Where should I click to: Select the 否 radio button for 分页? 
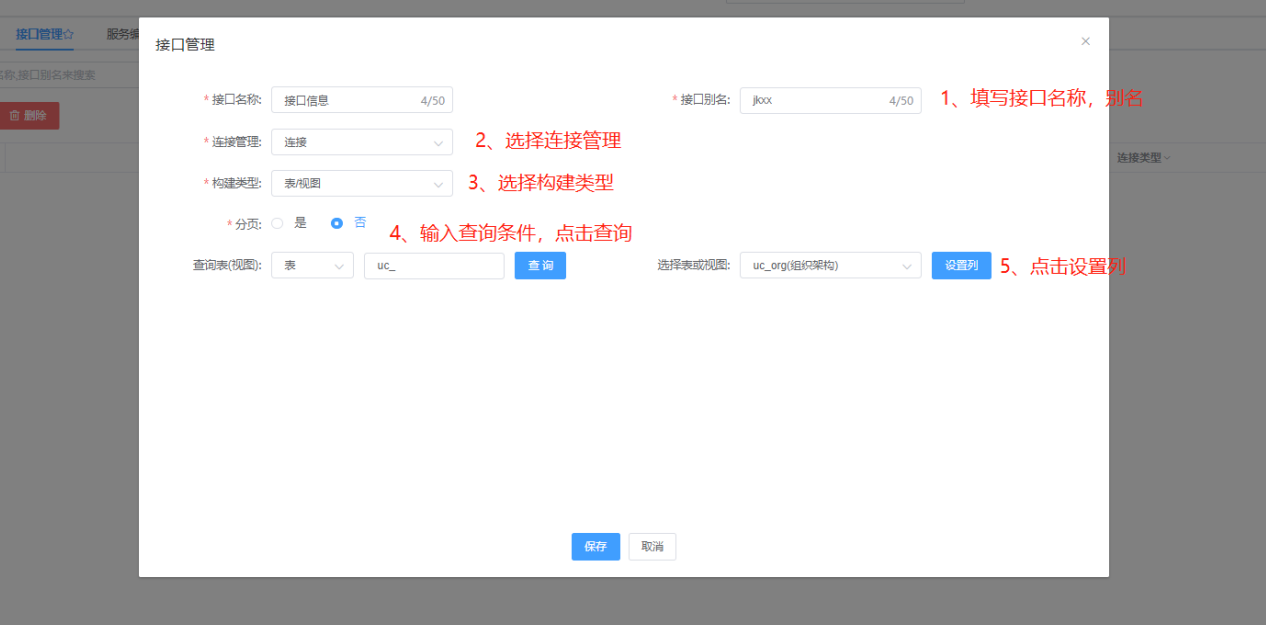[337, 223]
